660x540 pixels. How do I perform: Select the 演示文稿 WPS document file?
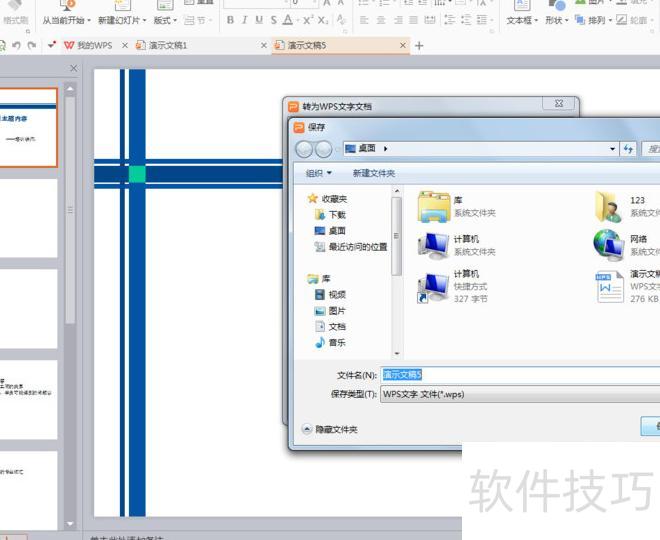tap(628, 286)
